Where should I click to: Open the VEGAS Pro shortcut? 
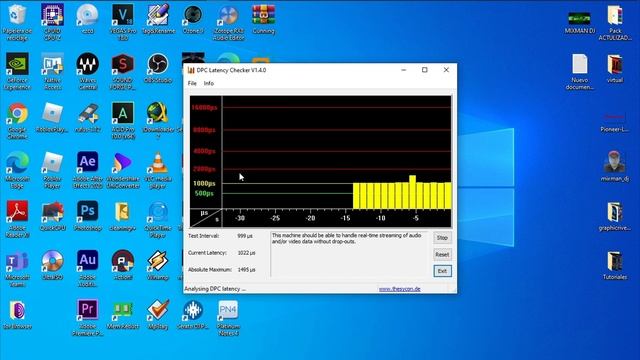pos(122,22)
